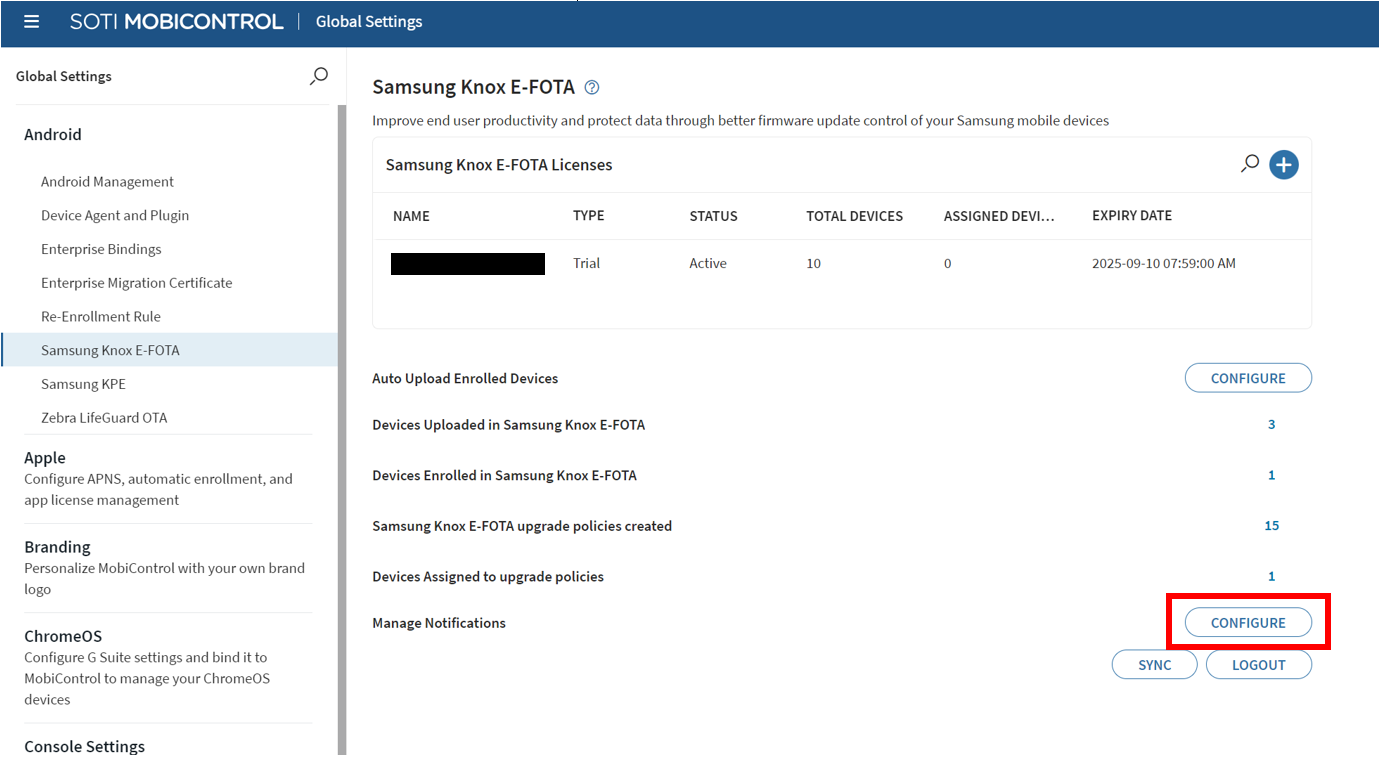Screen dimensions: 1380x757
Task: Expand the ChromeOS section
Action: point(63,636)
